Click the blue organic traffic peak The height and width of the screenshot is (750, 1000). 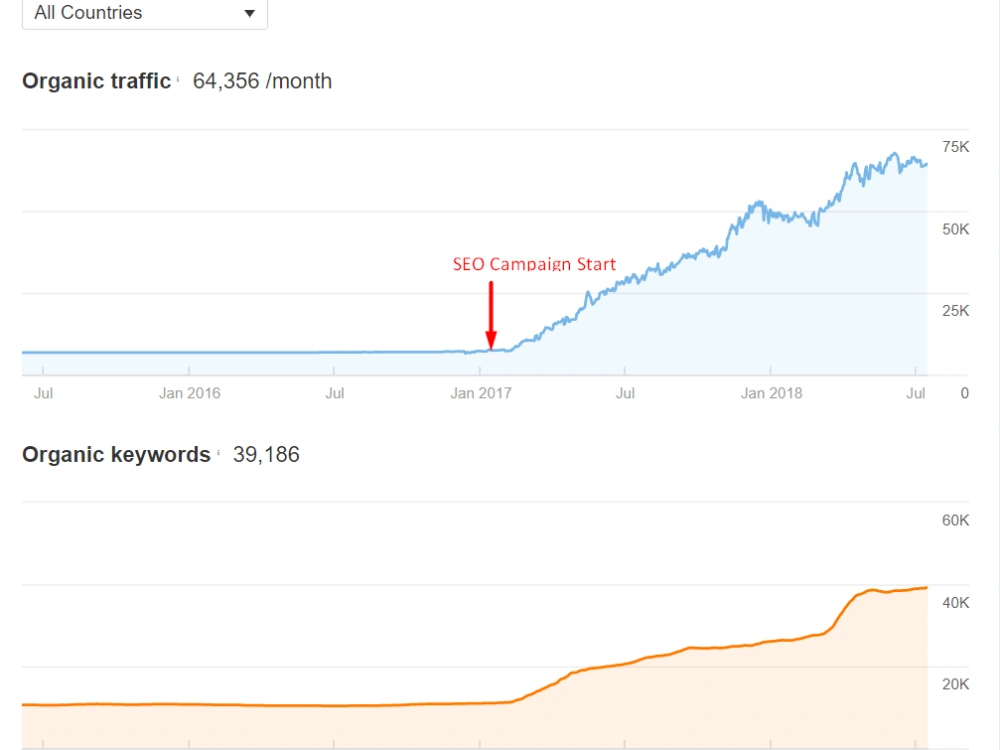pos(895,154)
